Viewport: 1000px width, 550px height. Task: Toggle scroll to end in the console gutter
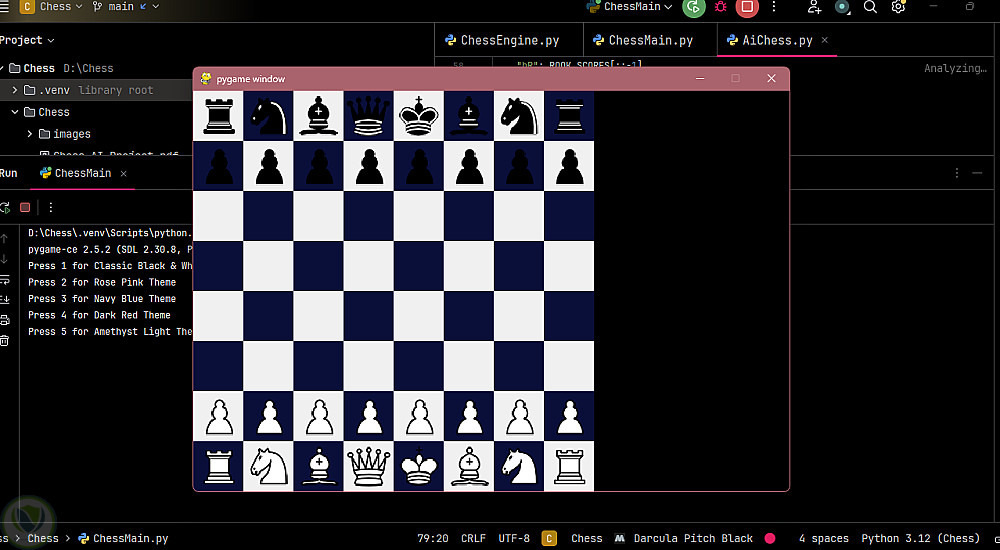tap(4, 299)
